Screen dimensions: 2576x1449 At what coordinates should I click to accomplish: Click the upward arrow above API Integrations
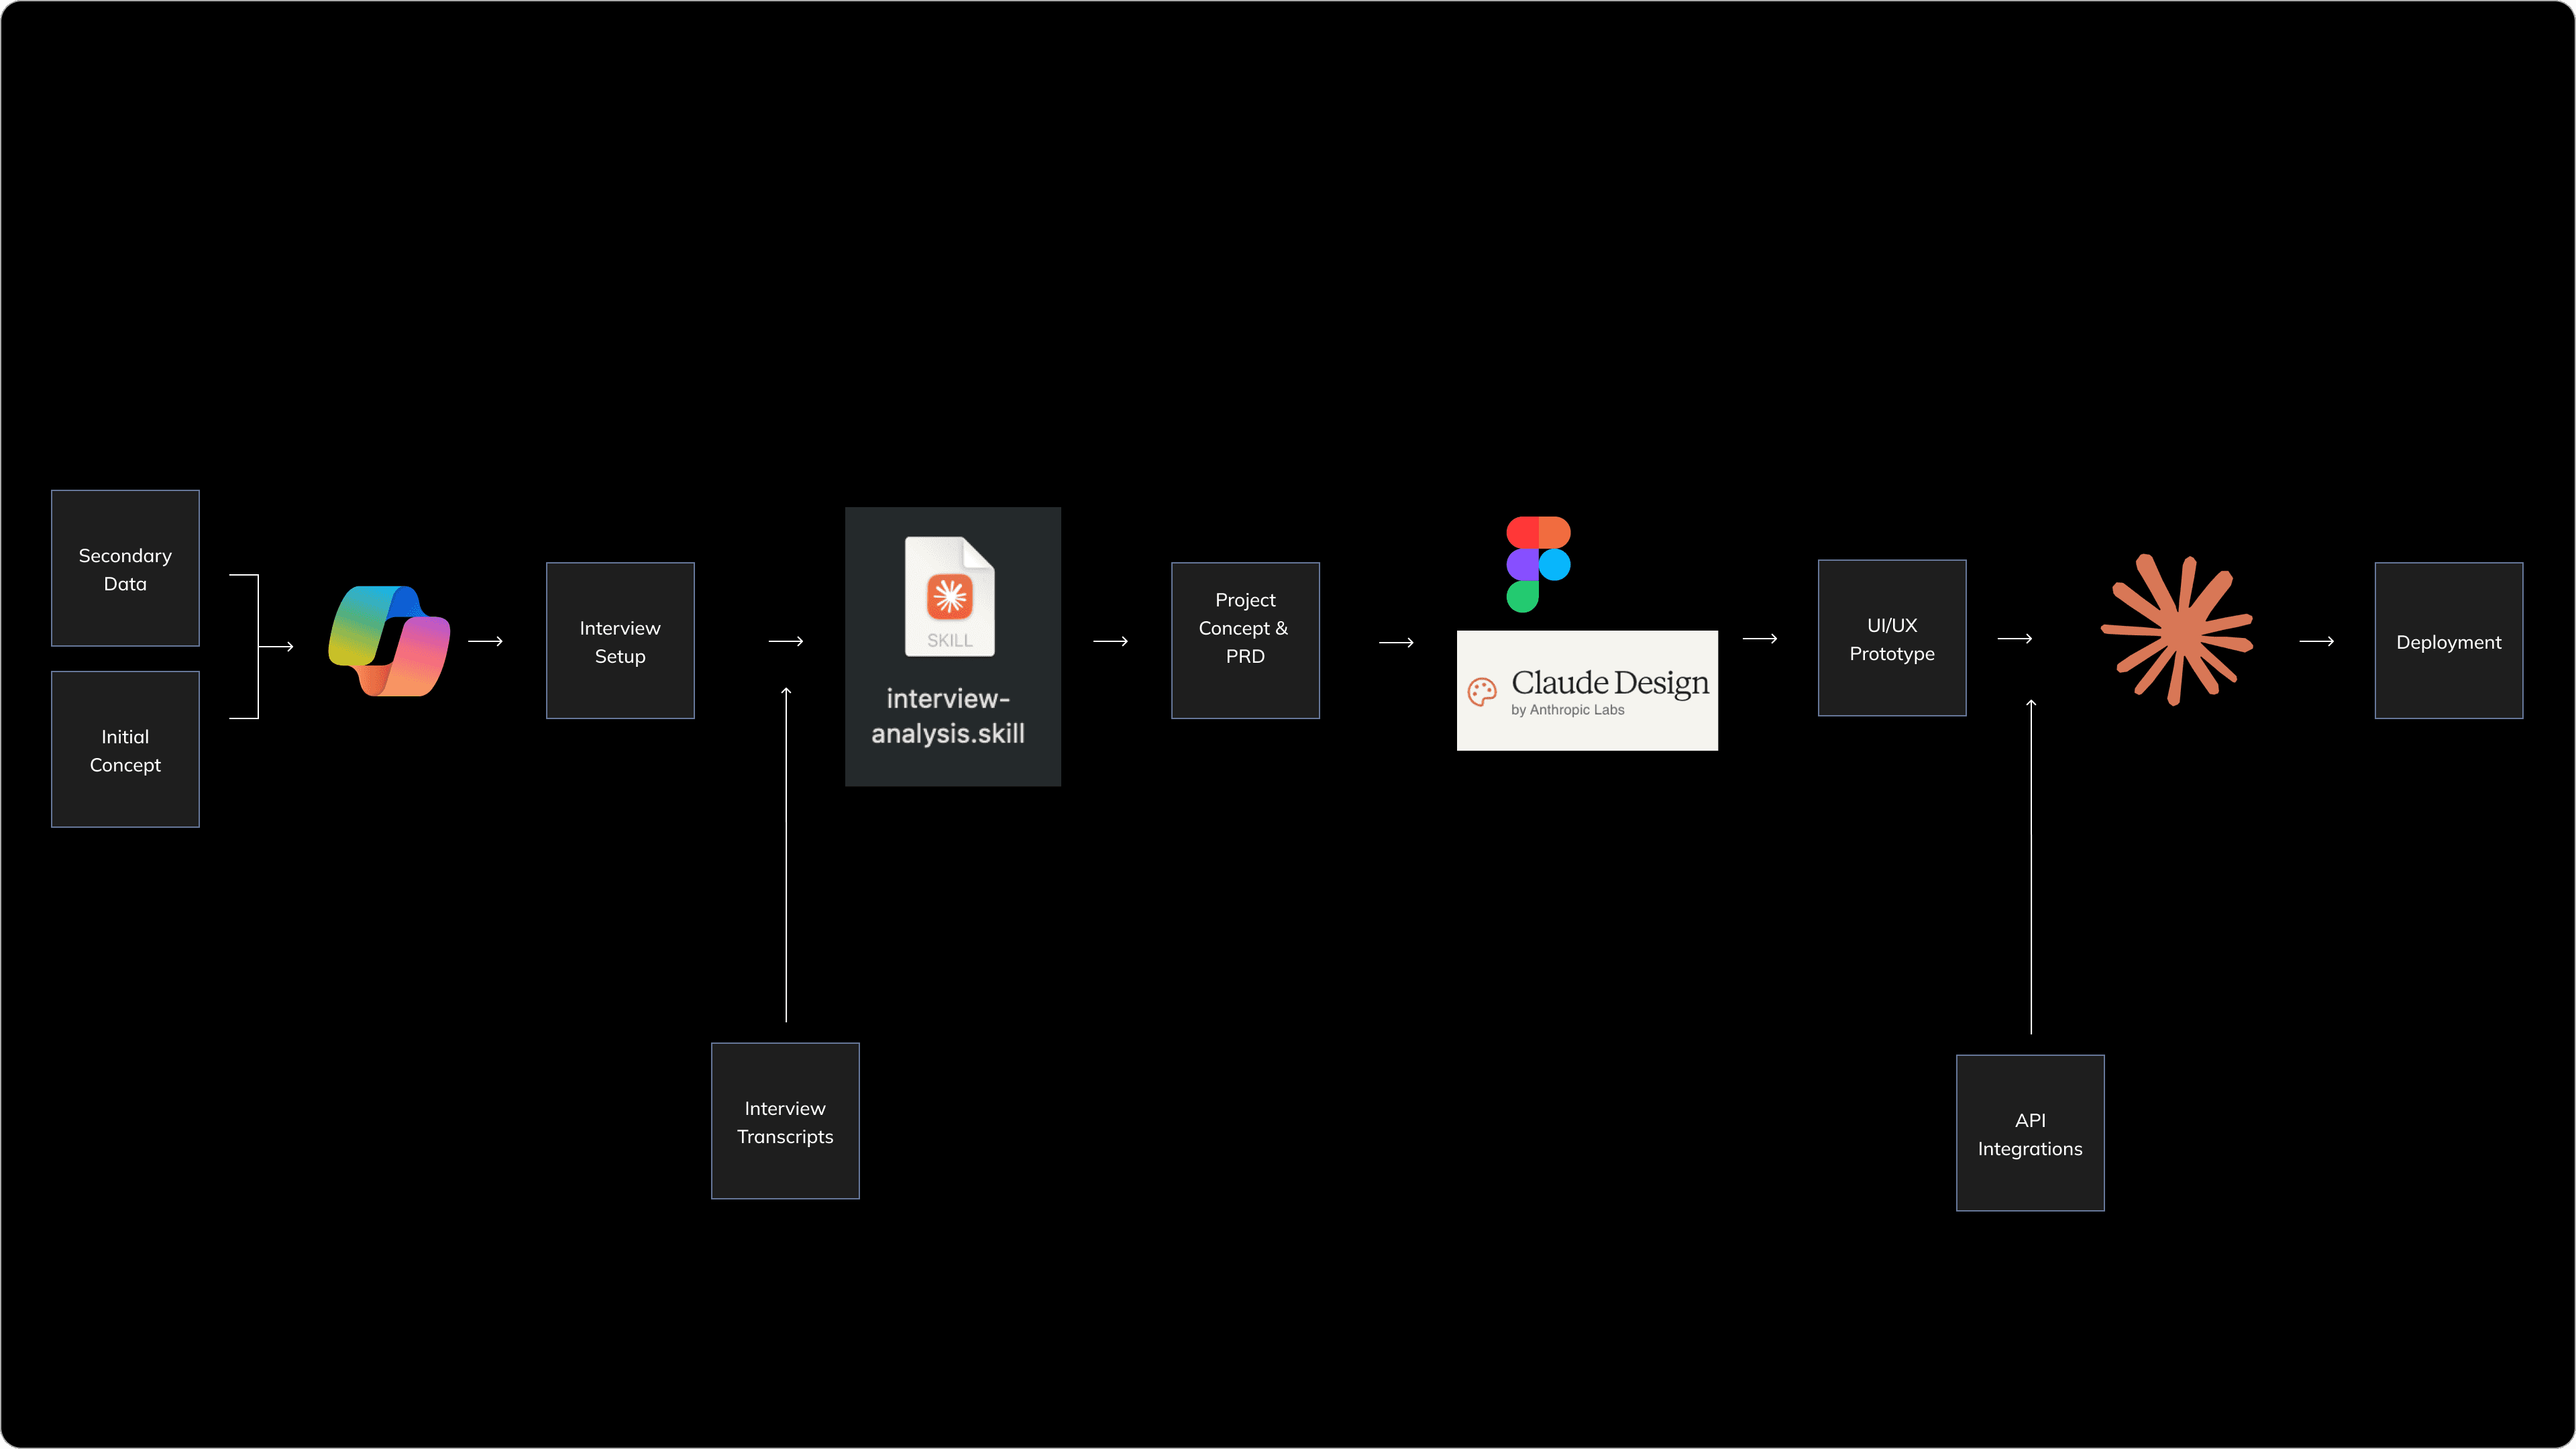(x=2031, y=865)
